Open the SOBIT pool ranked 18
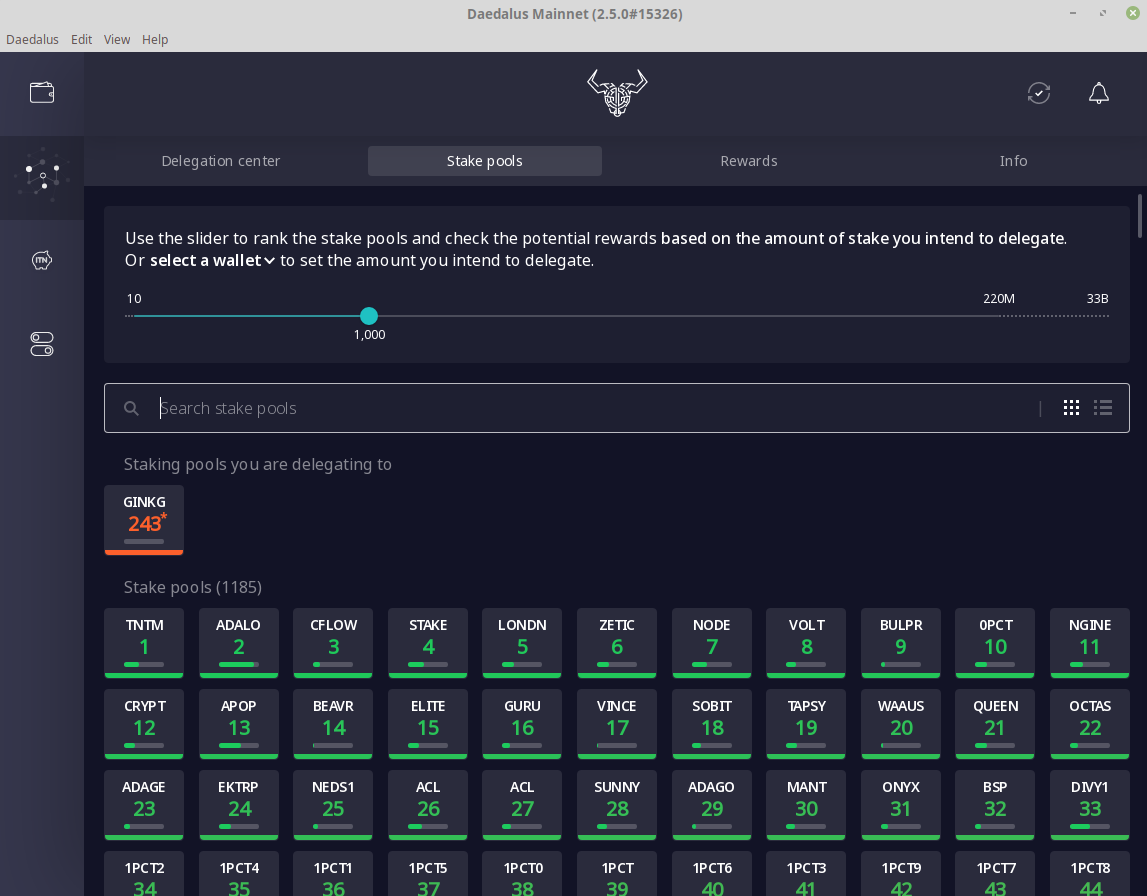 pyautogui.click(x=712, y=724)
